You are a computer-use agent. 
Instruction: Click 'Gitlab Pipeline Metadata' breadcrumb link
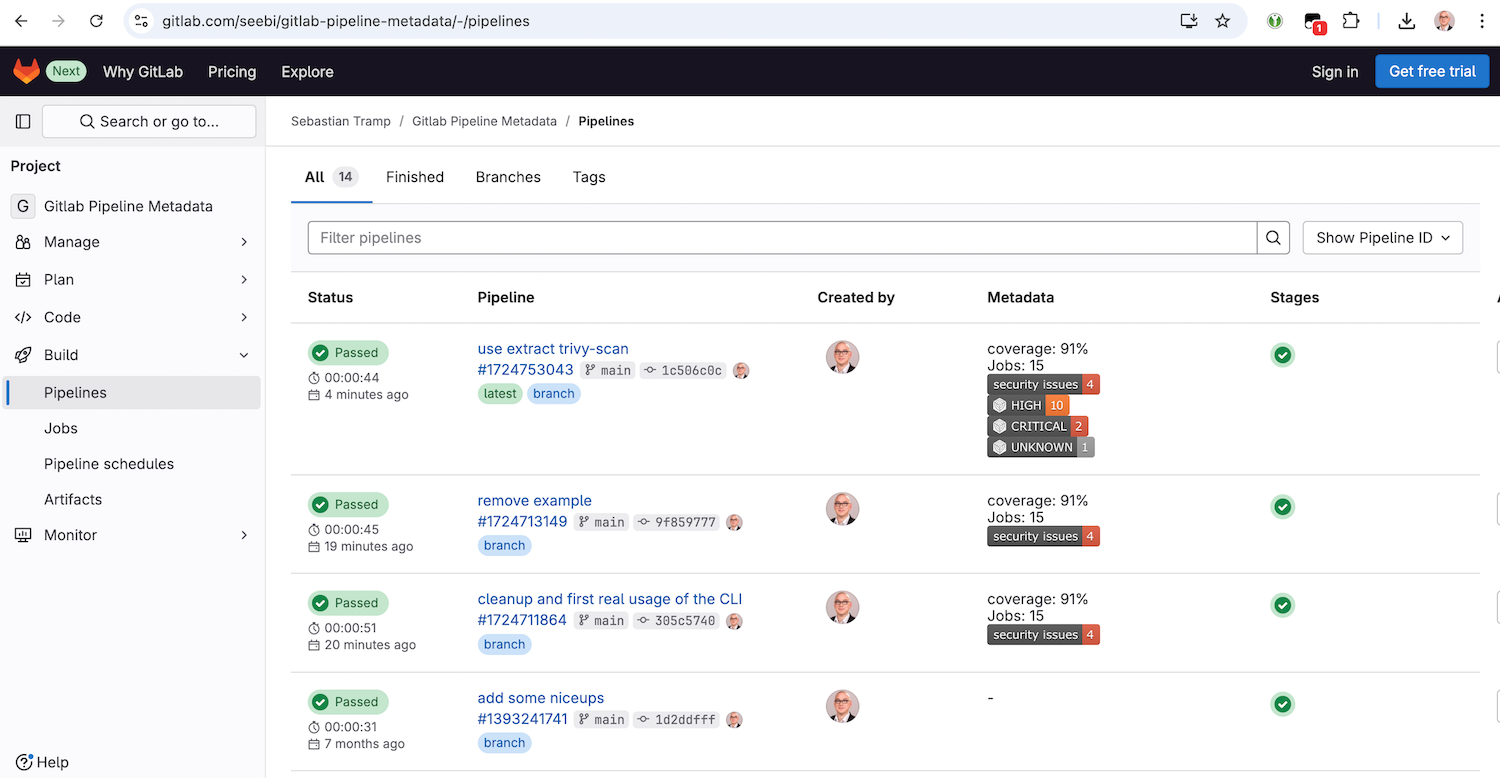[484, 121]
